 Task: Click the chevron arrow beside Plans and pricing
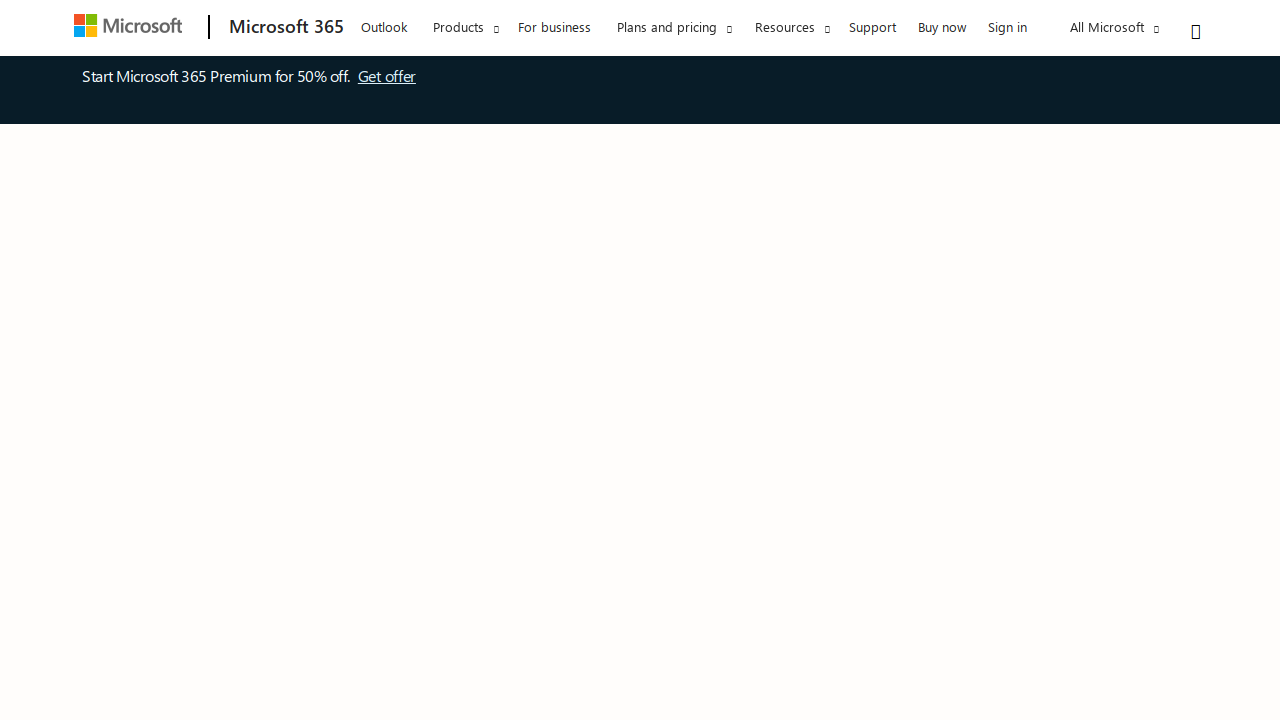(x=729, y=29)
